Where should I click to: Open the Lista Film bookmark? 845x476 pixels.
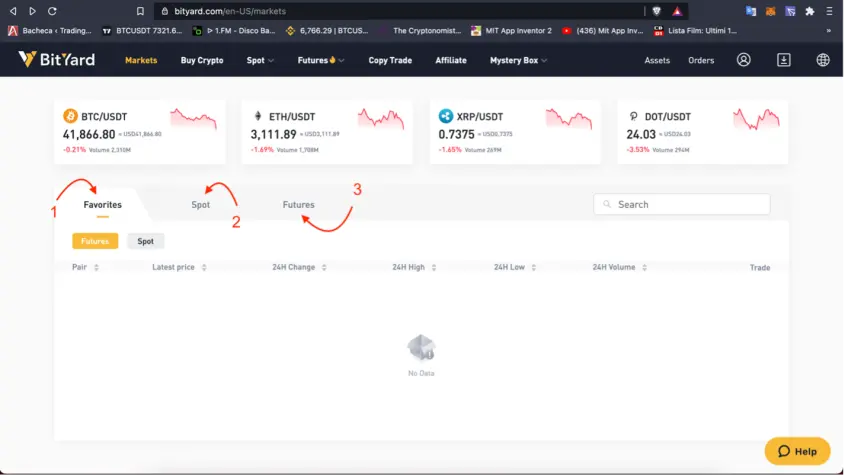(x=695, y=31)
